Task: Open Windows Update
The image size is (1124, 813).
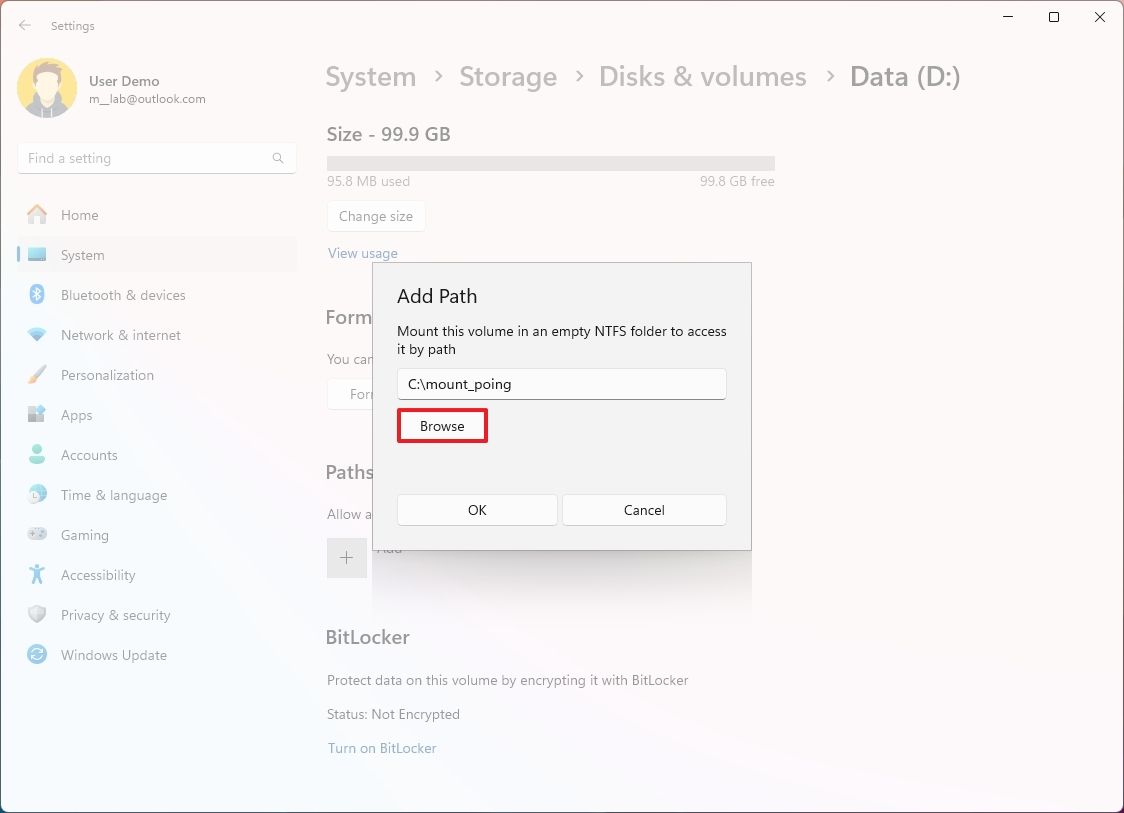Action: tap(112, 654)
